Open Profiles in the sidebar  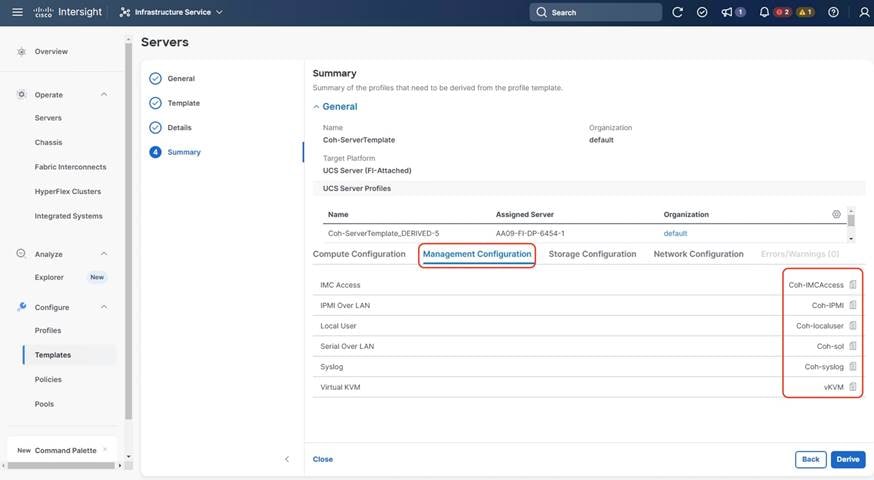(48, 331)
